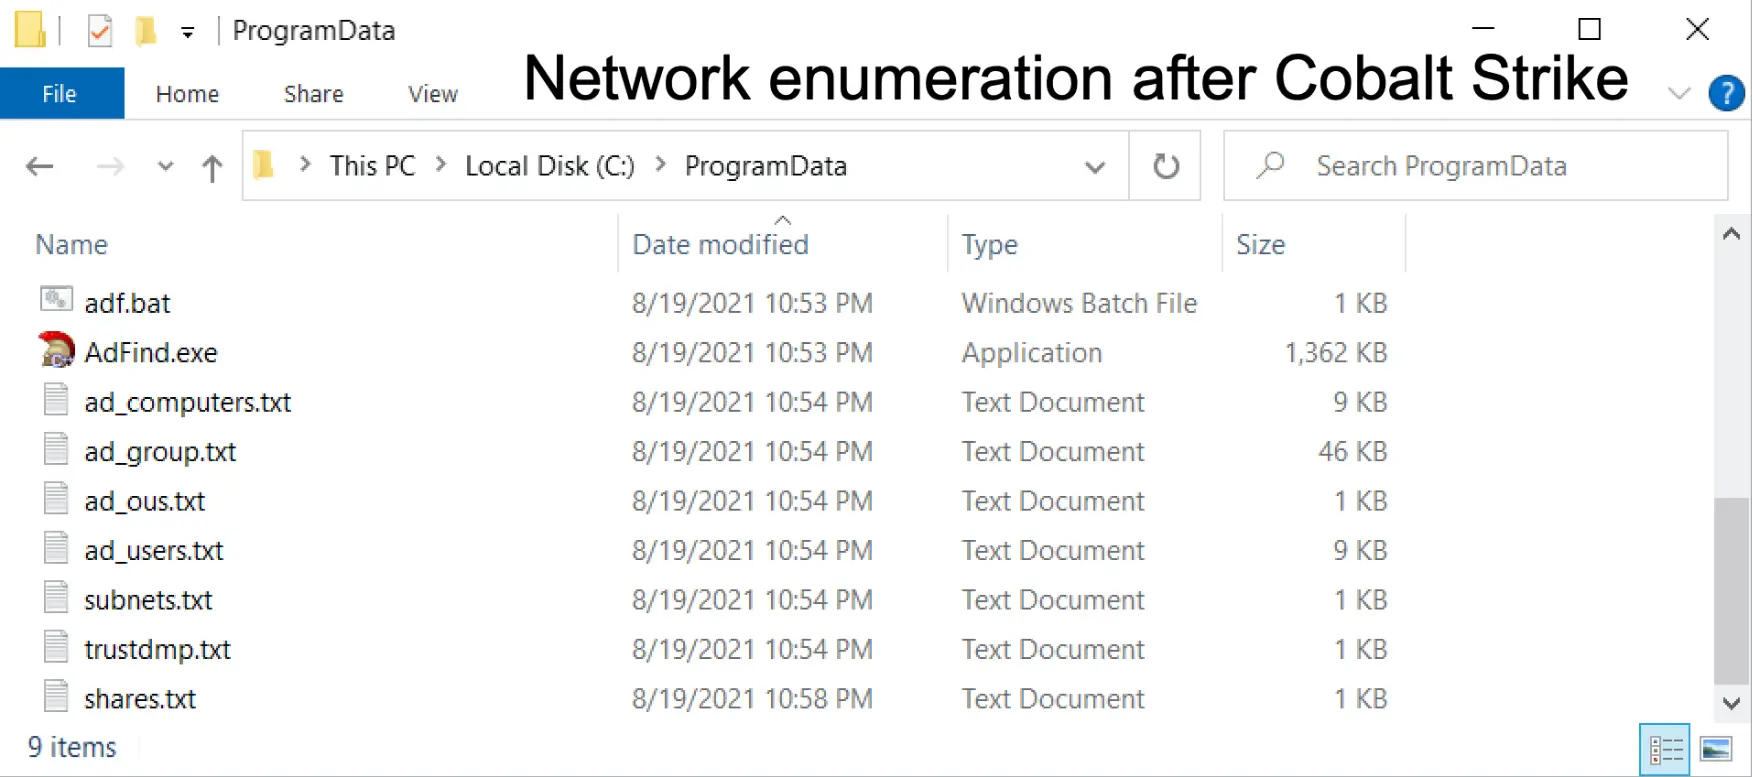Click the New folder quick access icon
The height and width of the screenshot is (777, 1752).
click(146, 31)
